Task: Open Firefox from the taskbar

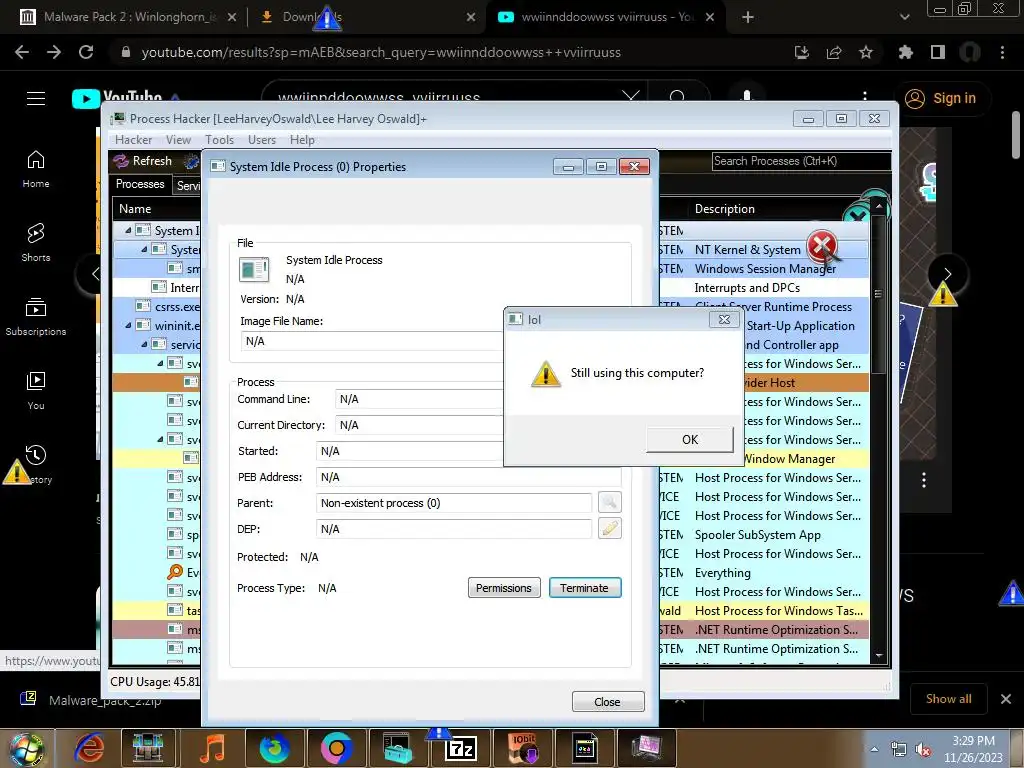Action: pos(274,748)
